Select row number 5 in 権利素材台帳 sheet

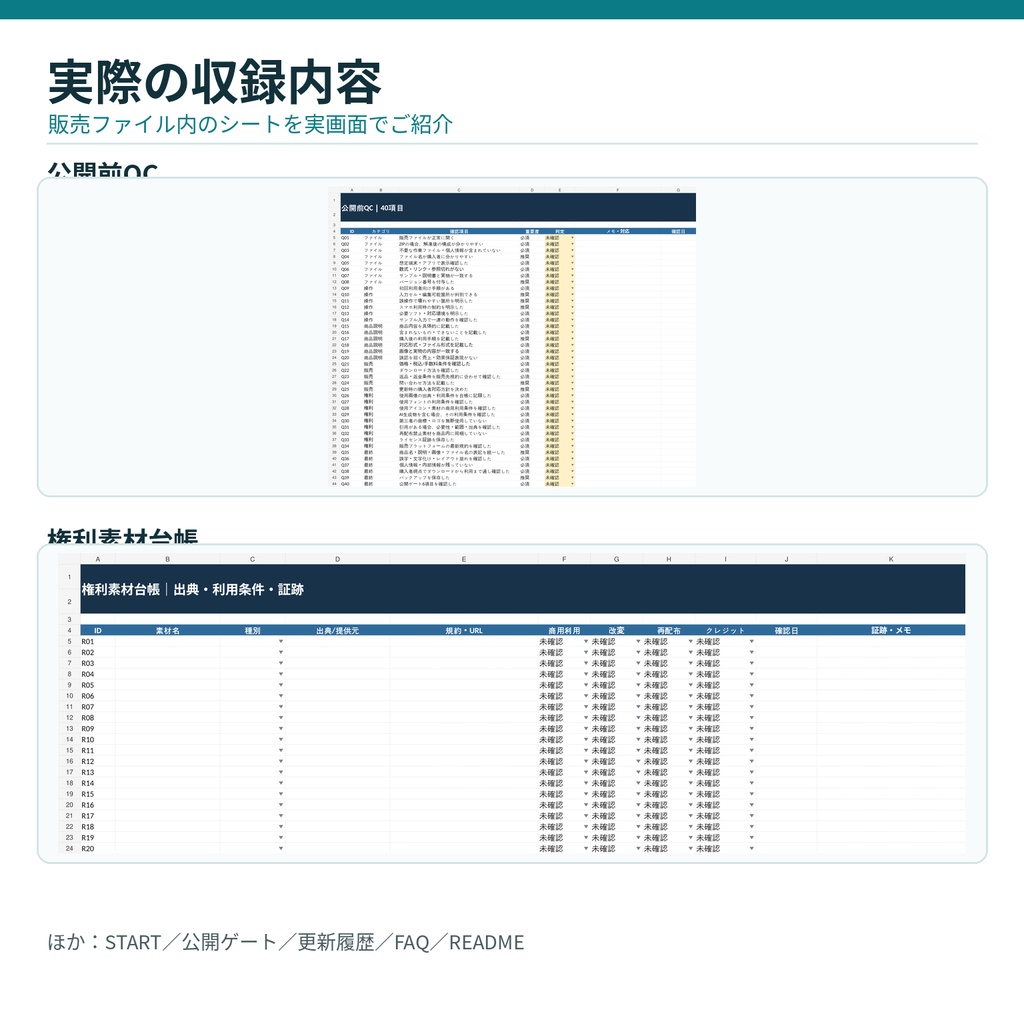(69, 641)
